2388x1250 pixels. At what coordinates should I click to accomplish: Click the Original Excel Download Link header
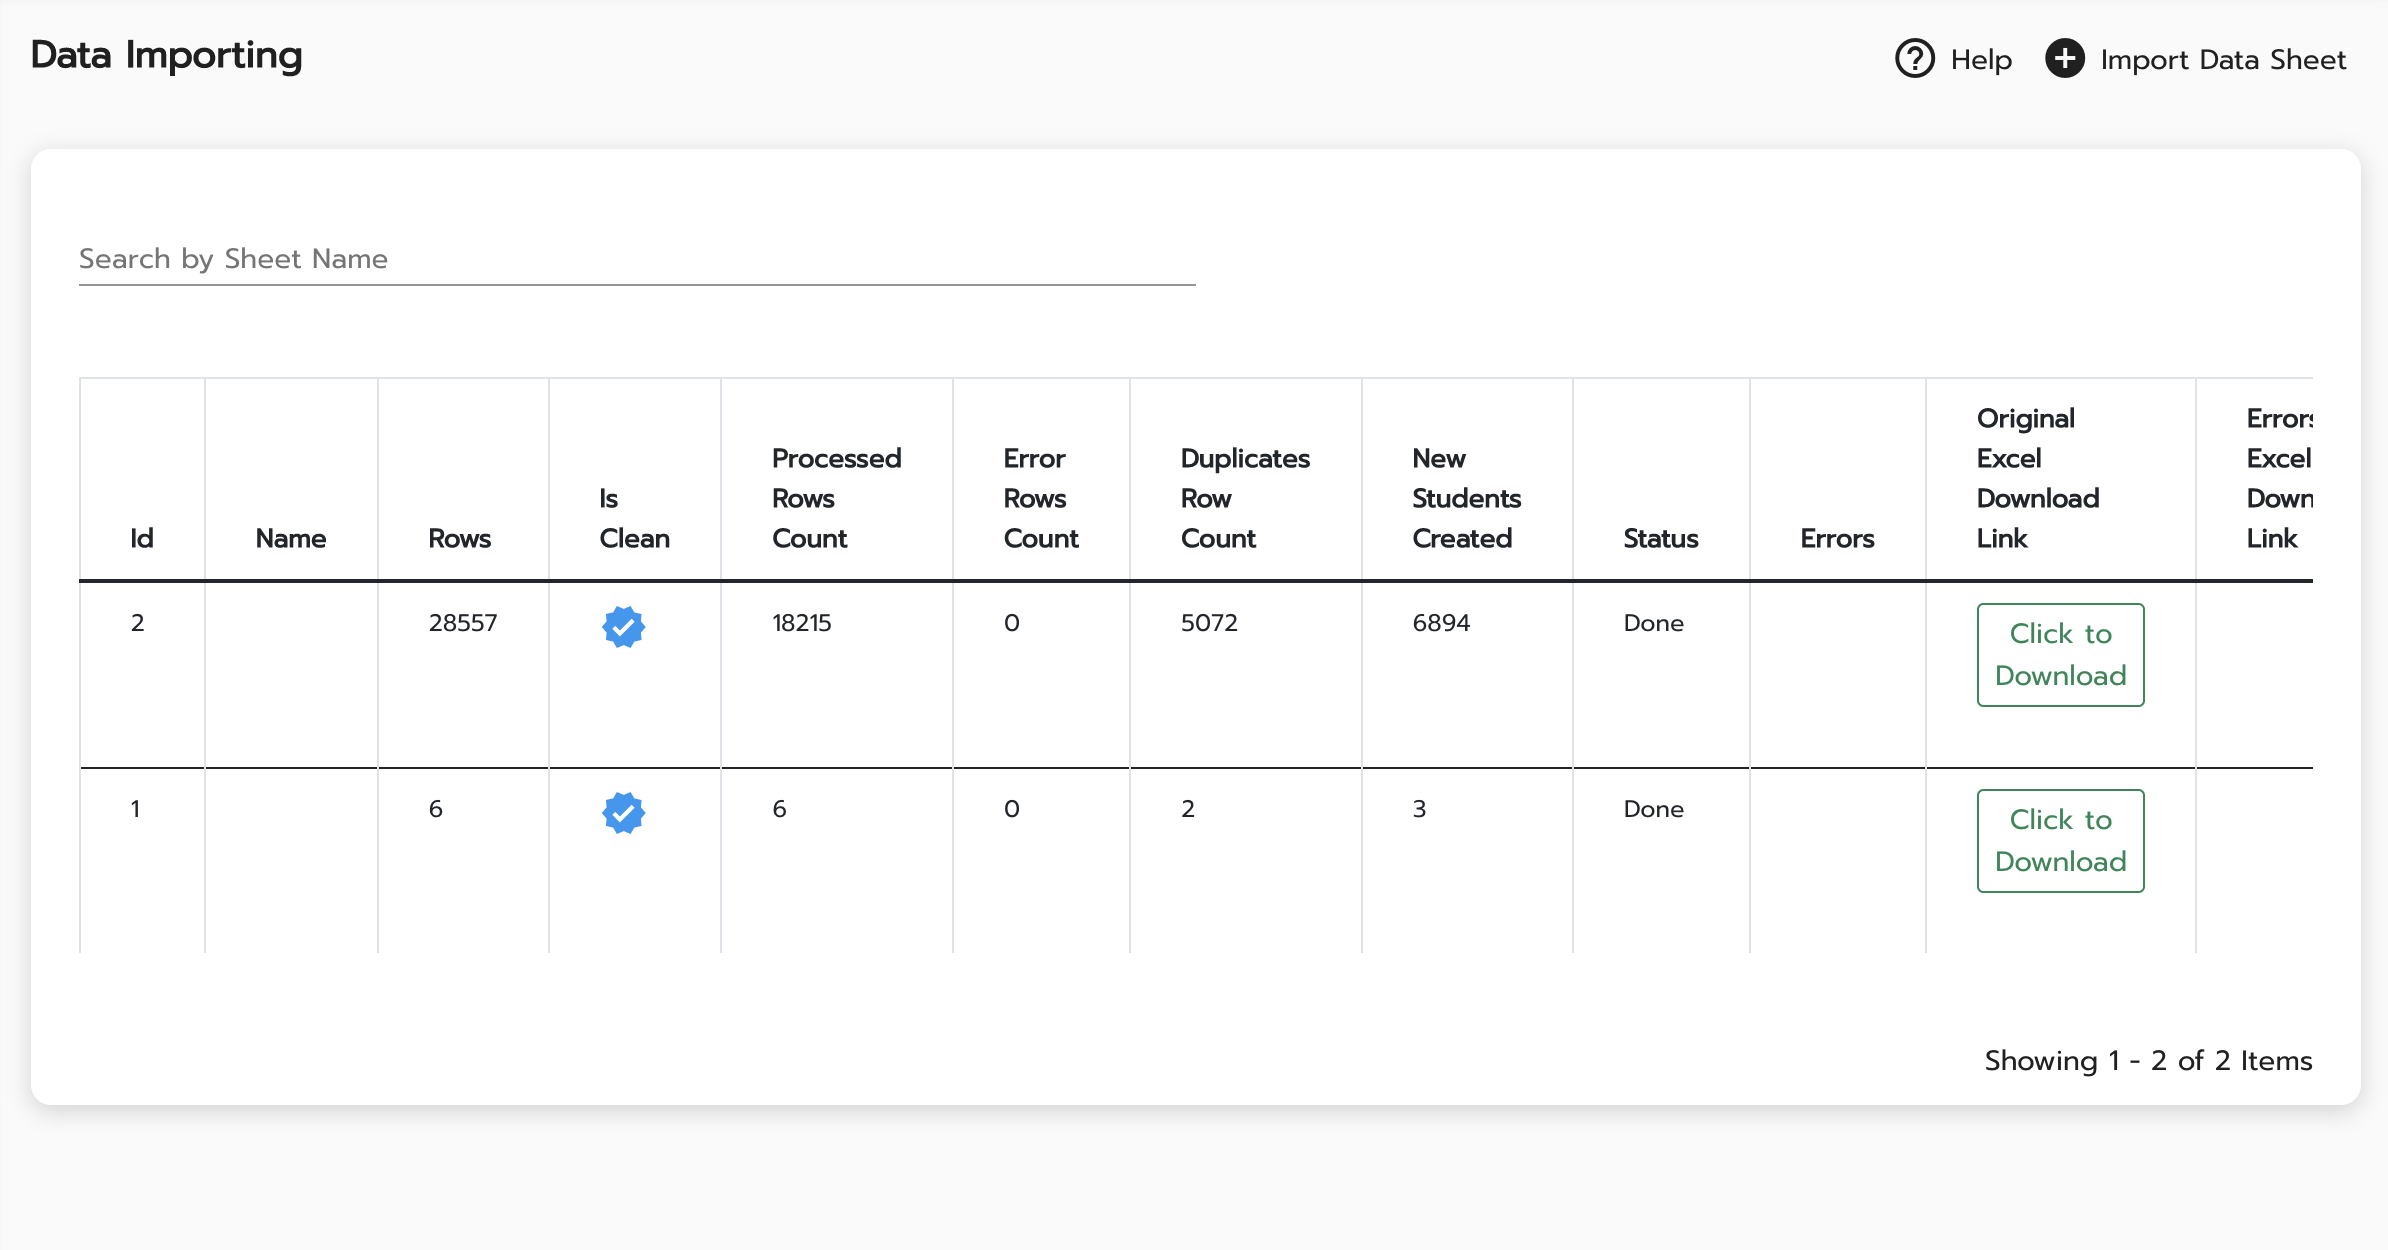(2036, 478)
